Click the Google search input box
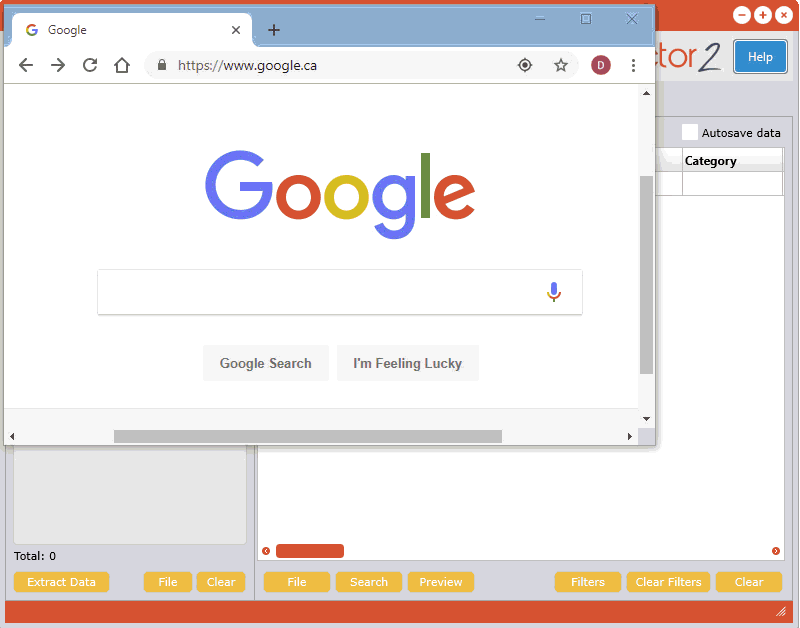Image resolution: width=800 pixels, height=628 pixels. click(320, 292)
